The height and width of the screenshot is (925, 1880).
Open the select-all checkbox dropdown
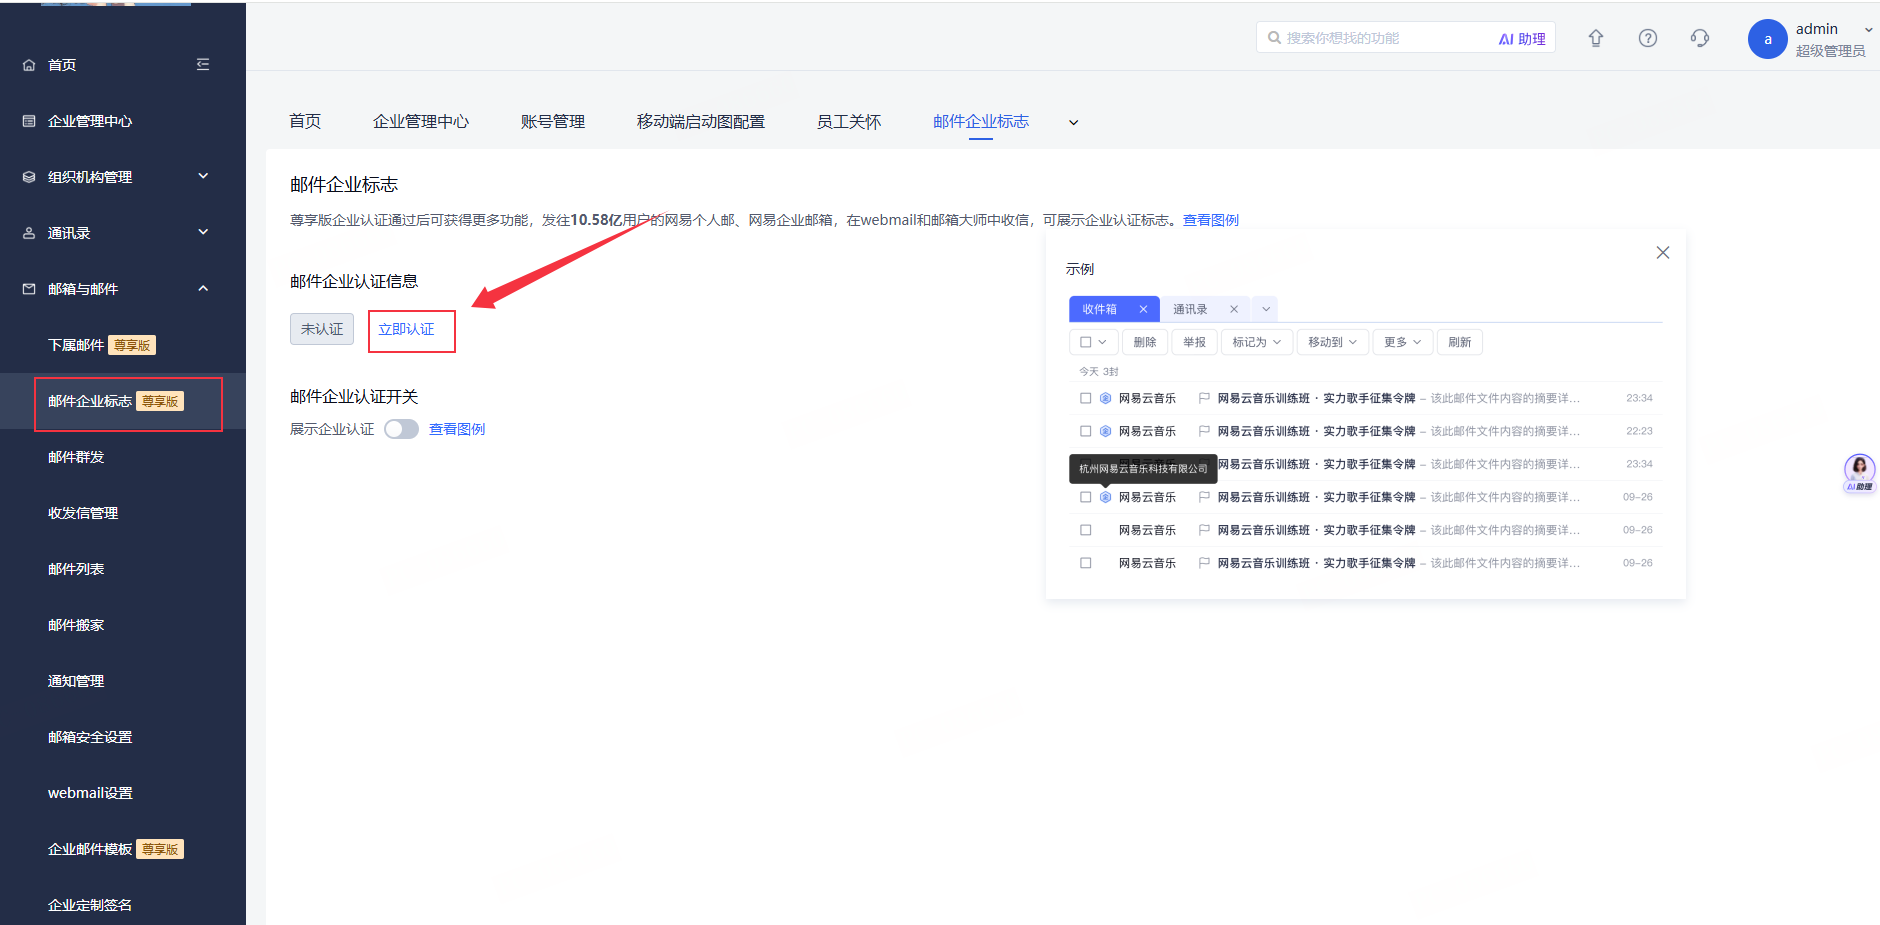point(1093,342)
